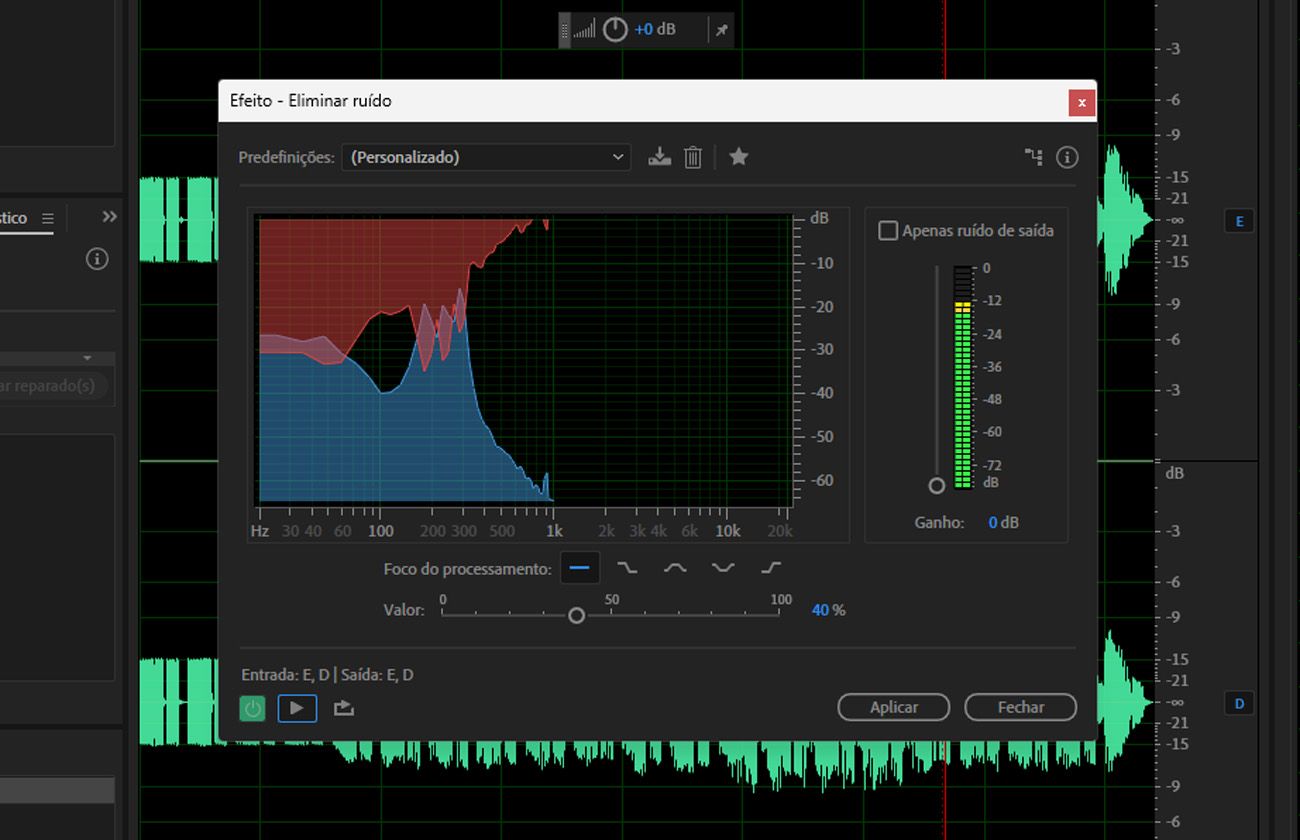Open the panel hamburger menu

click(47, 218)
